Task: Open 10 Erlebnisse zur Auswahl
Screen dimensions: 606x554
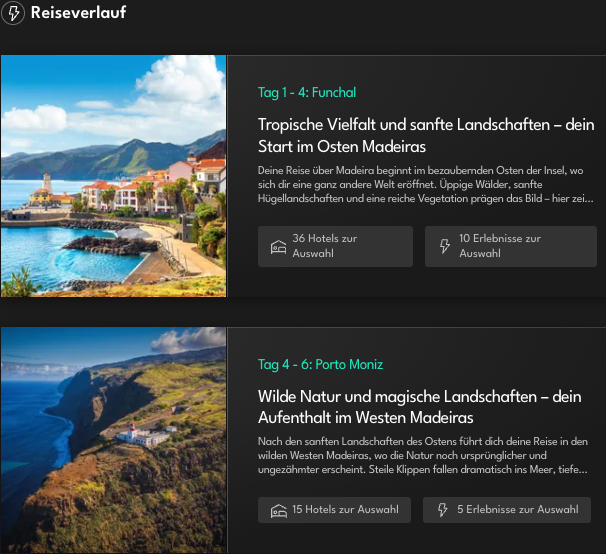Action: (x=511, y=246)
